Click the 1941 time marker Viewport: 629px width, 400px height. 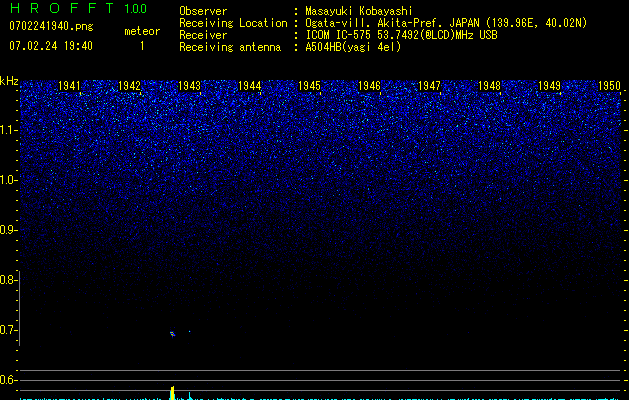tap(69, 86)
